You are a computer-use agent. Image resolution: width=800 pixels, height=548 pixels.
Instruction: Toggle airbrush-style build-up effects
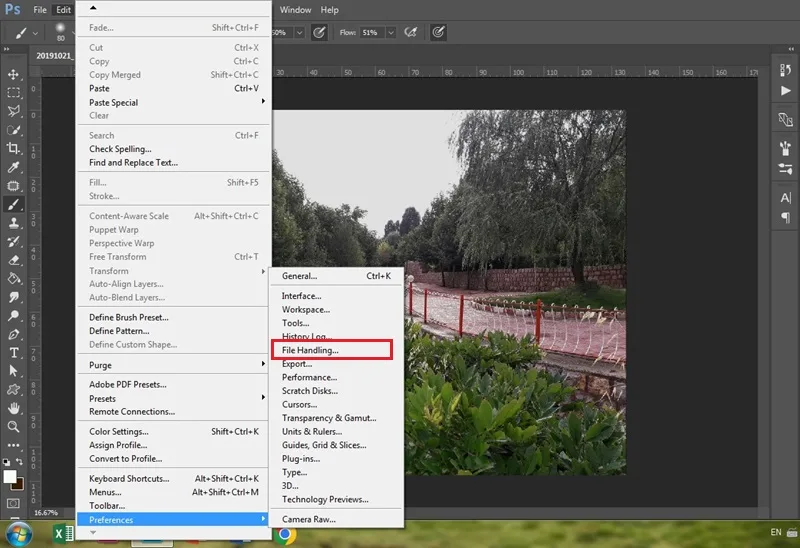point(411,33)
